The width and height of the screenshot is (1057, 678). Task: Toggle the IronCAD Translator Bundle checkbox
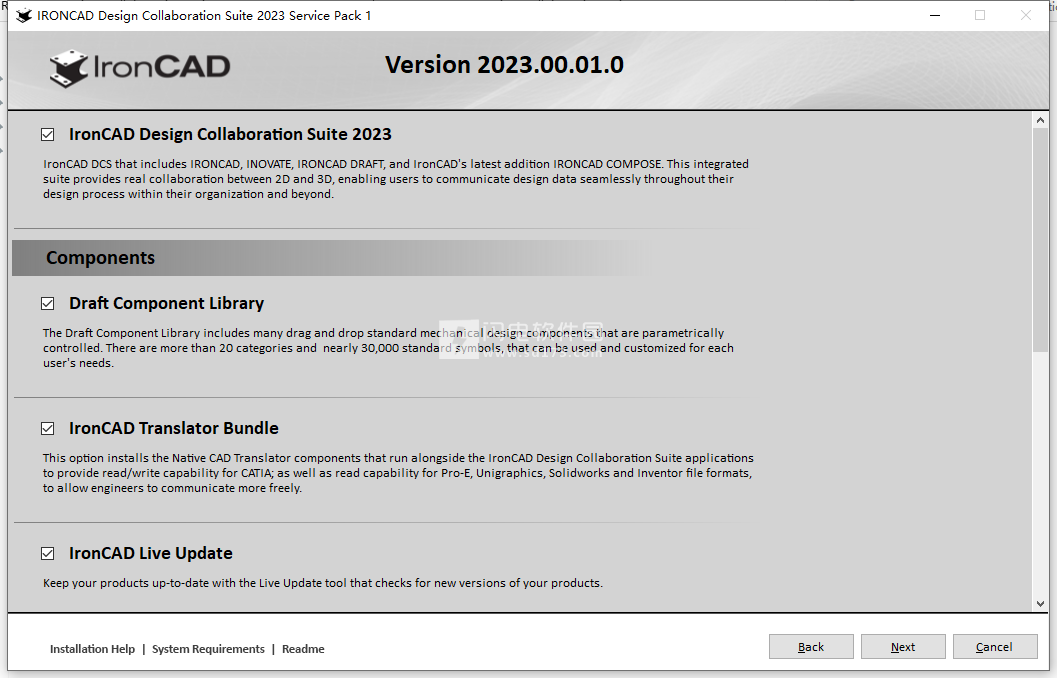coord(47,429)
